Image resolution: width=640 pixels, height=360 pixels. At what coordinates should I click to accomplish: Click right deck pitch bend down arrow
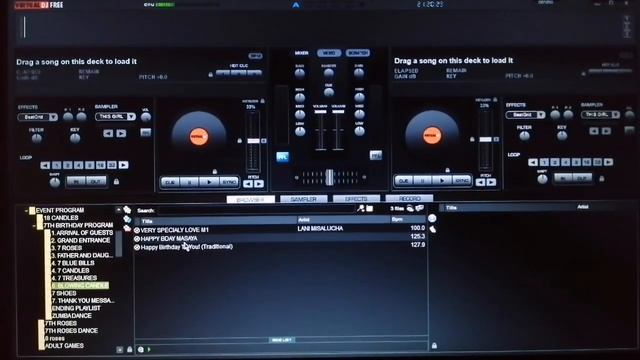click(480, 182)
